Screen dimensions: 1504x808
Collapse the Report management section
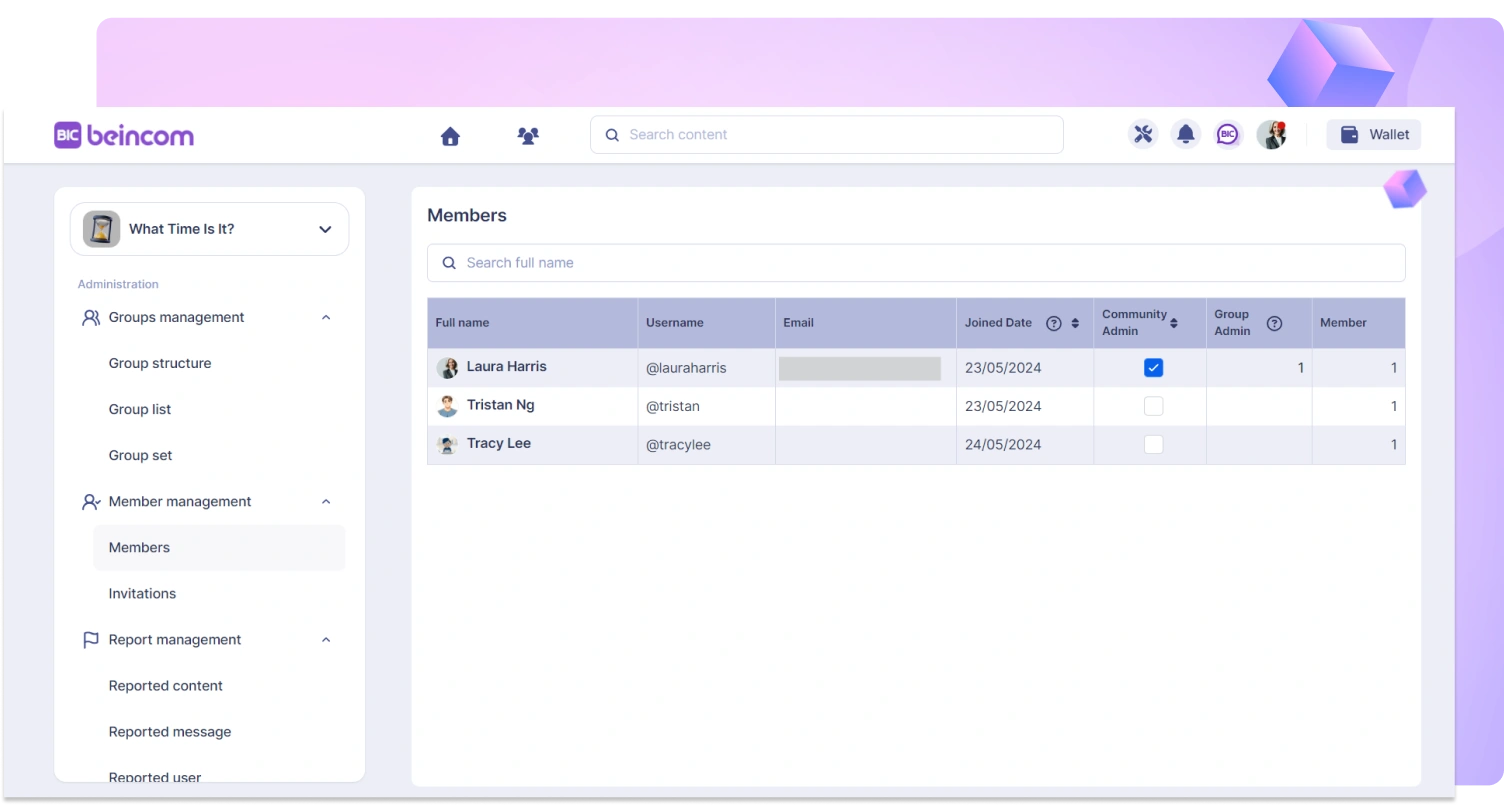(x=326, y=640)
